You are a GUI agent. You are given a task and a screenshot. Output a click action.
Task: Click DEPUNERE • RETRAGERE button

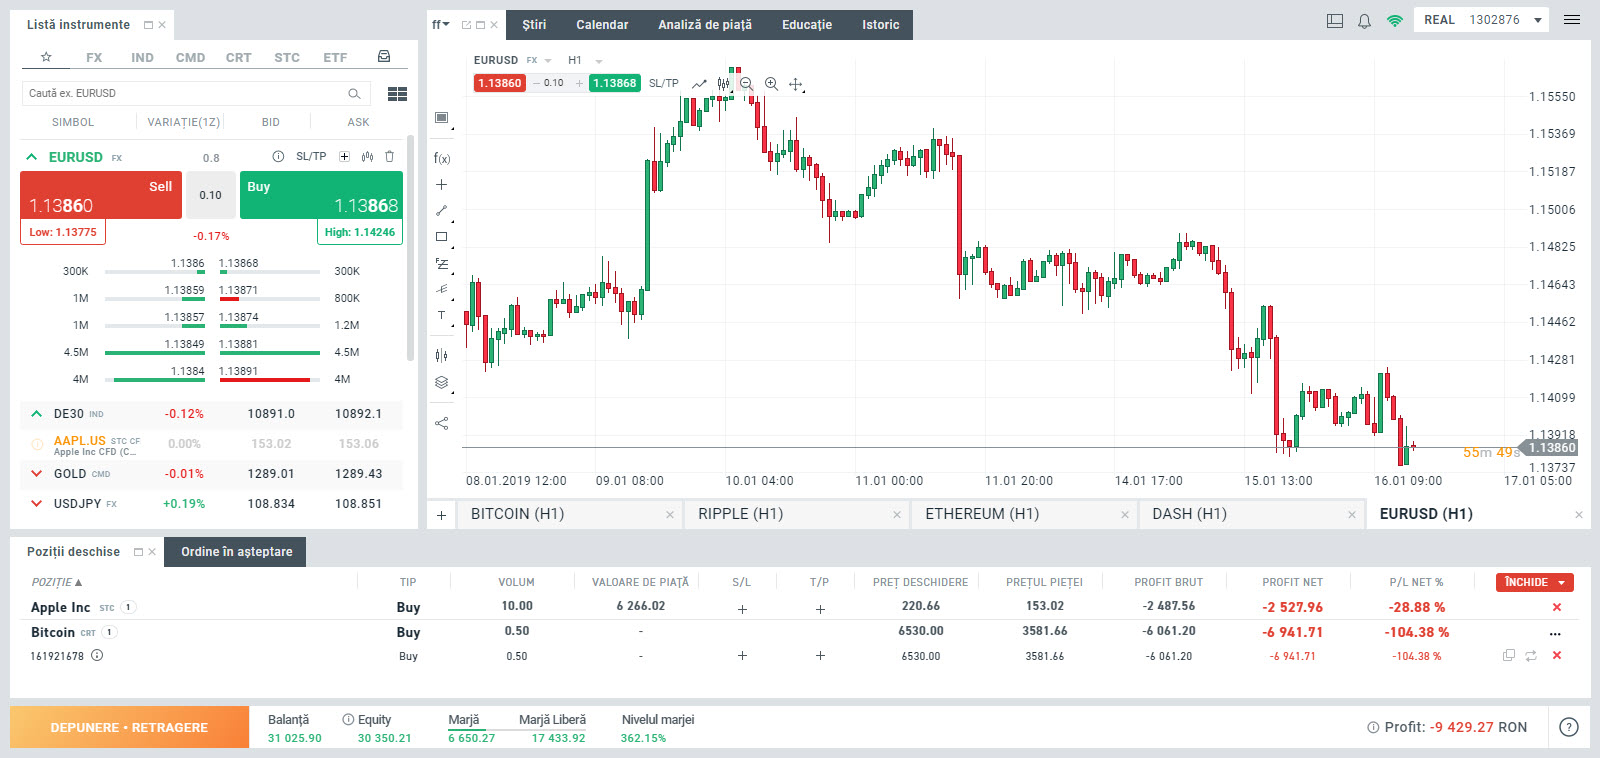pos(129,727)
